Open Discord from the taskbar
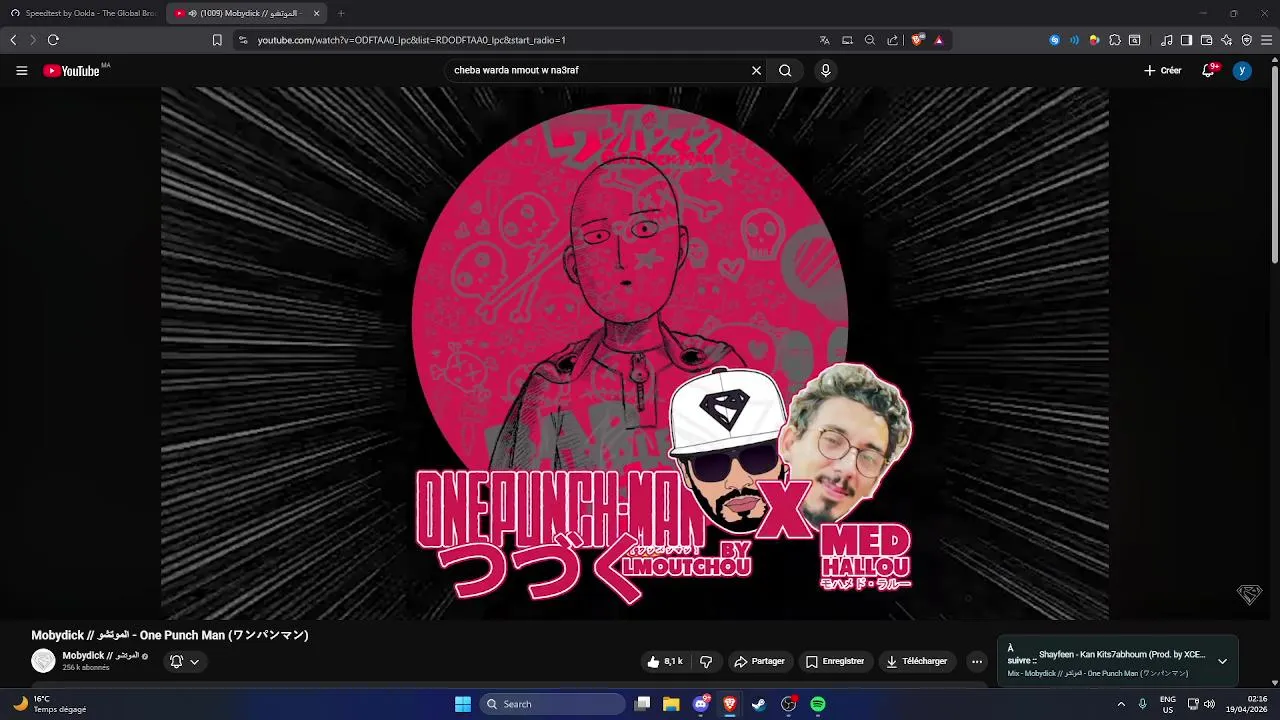This screenshot has height=720, width=1280. click(701, 704)
